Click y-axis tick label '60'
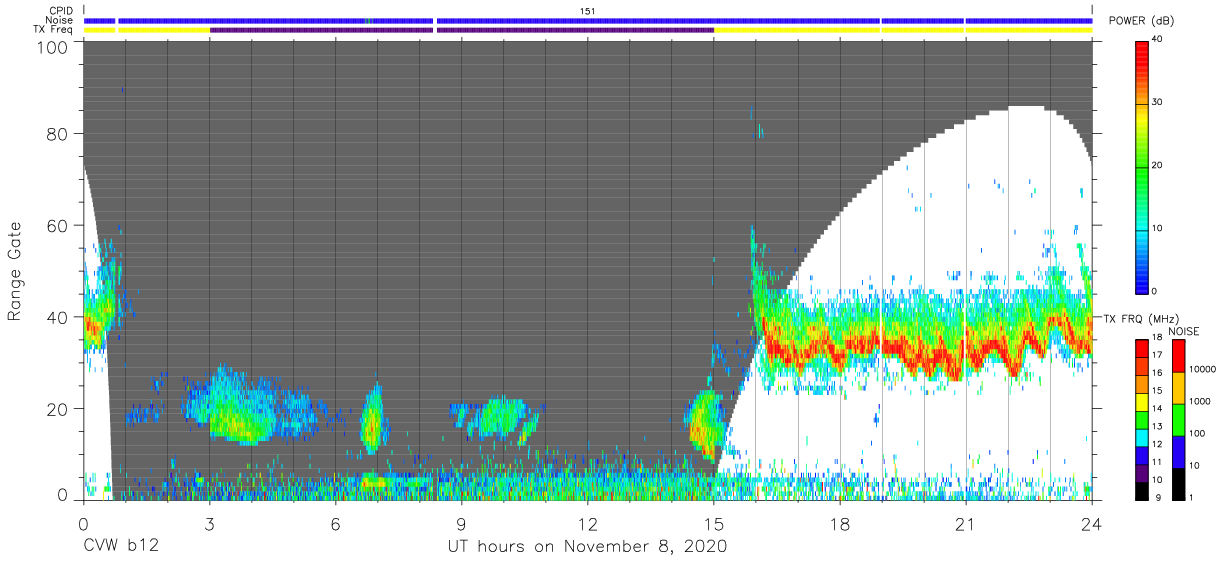 point(57,226)
